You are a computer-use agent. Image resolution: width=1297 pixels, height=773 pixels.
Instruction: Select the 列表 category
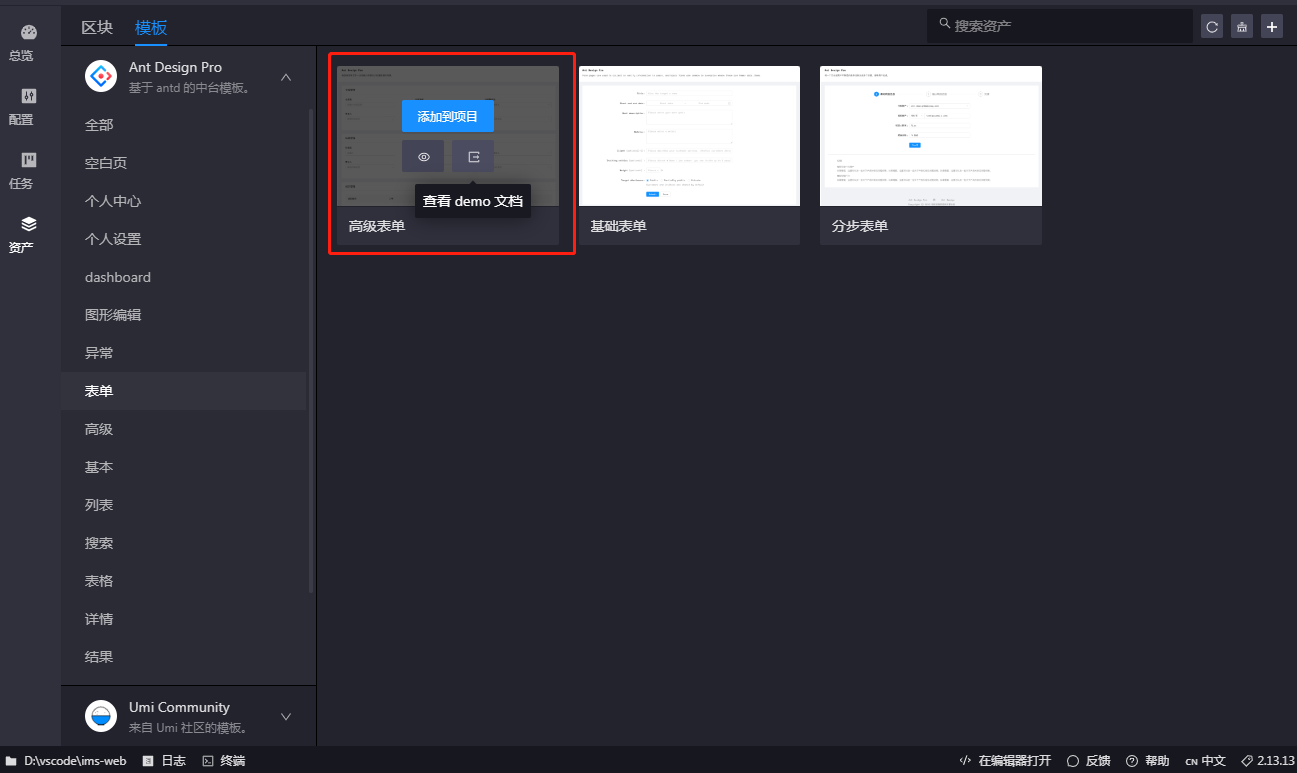click(x=183, y=505)
